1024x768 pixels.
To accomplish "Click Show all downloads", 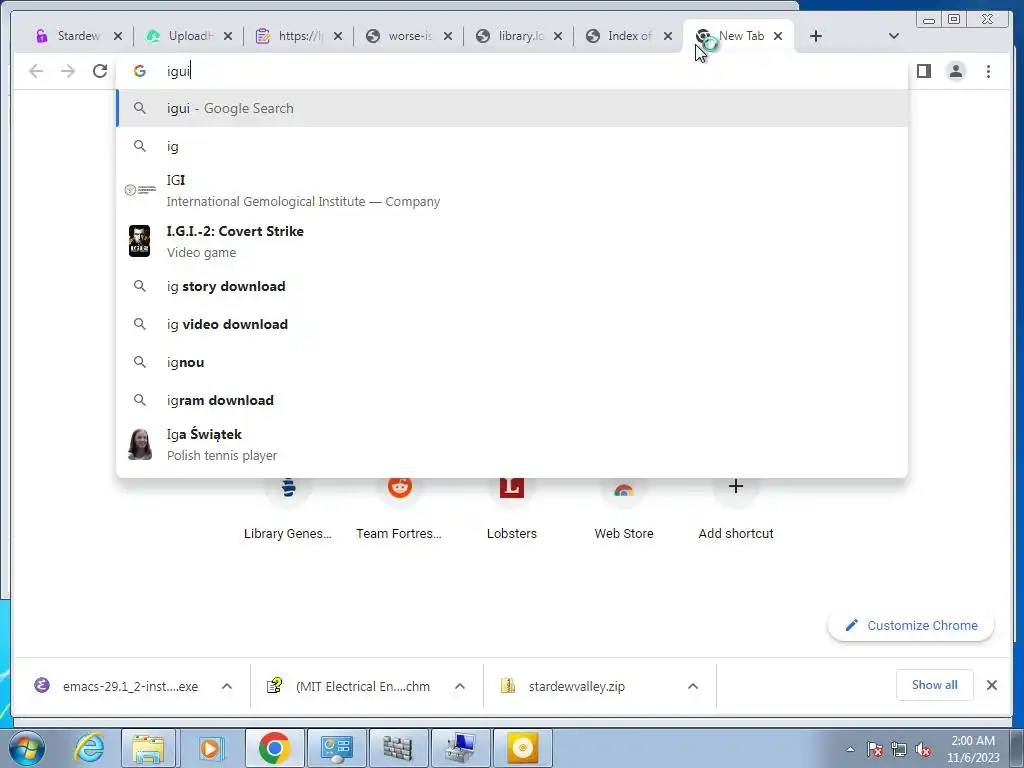I will (935, 685).
